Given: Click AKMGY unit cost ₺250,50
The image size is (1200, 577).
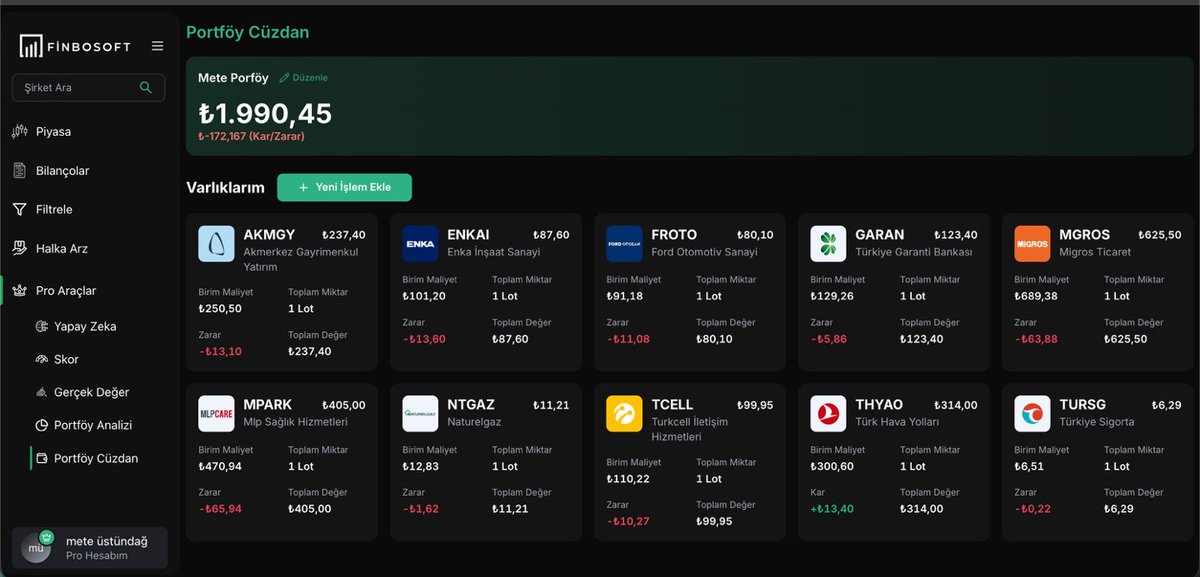Looking at the screenshot, I should [x=220, y=309].
